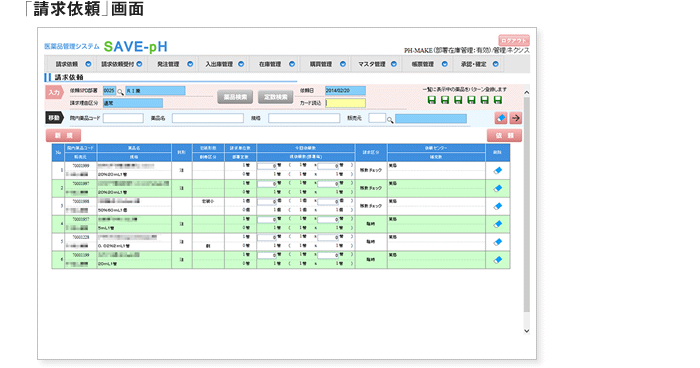Click the vertical scrollbar thumb
The image size is (700, 368).
[526, 204]
